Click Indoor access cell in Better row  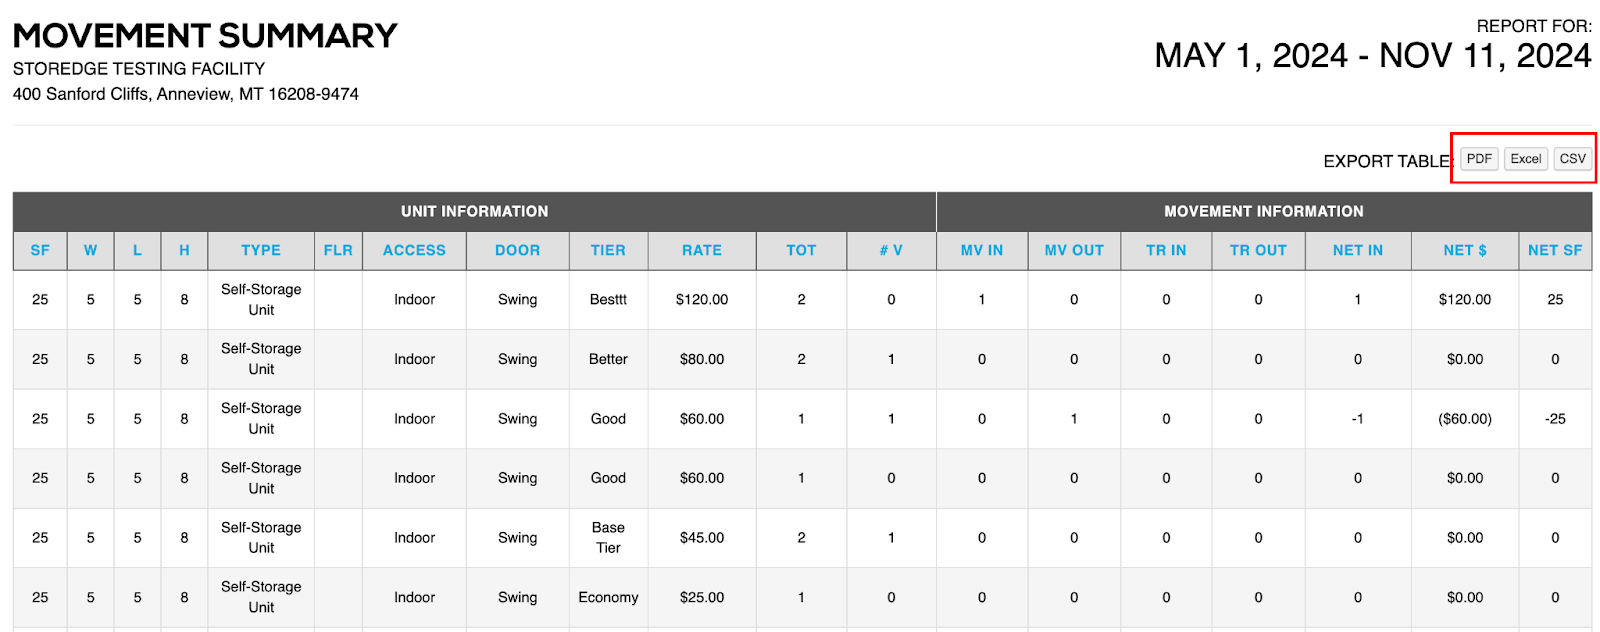(x=414, y=359)
